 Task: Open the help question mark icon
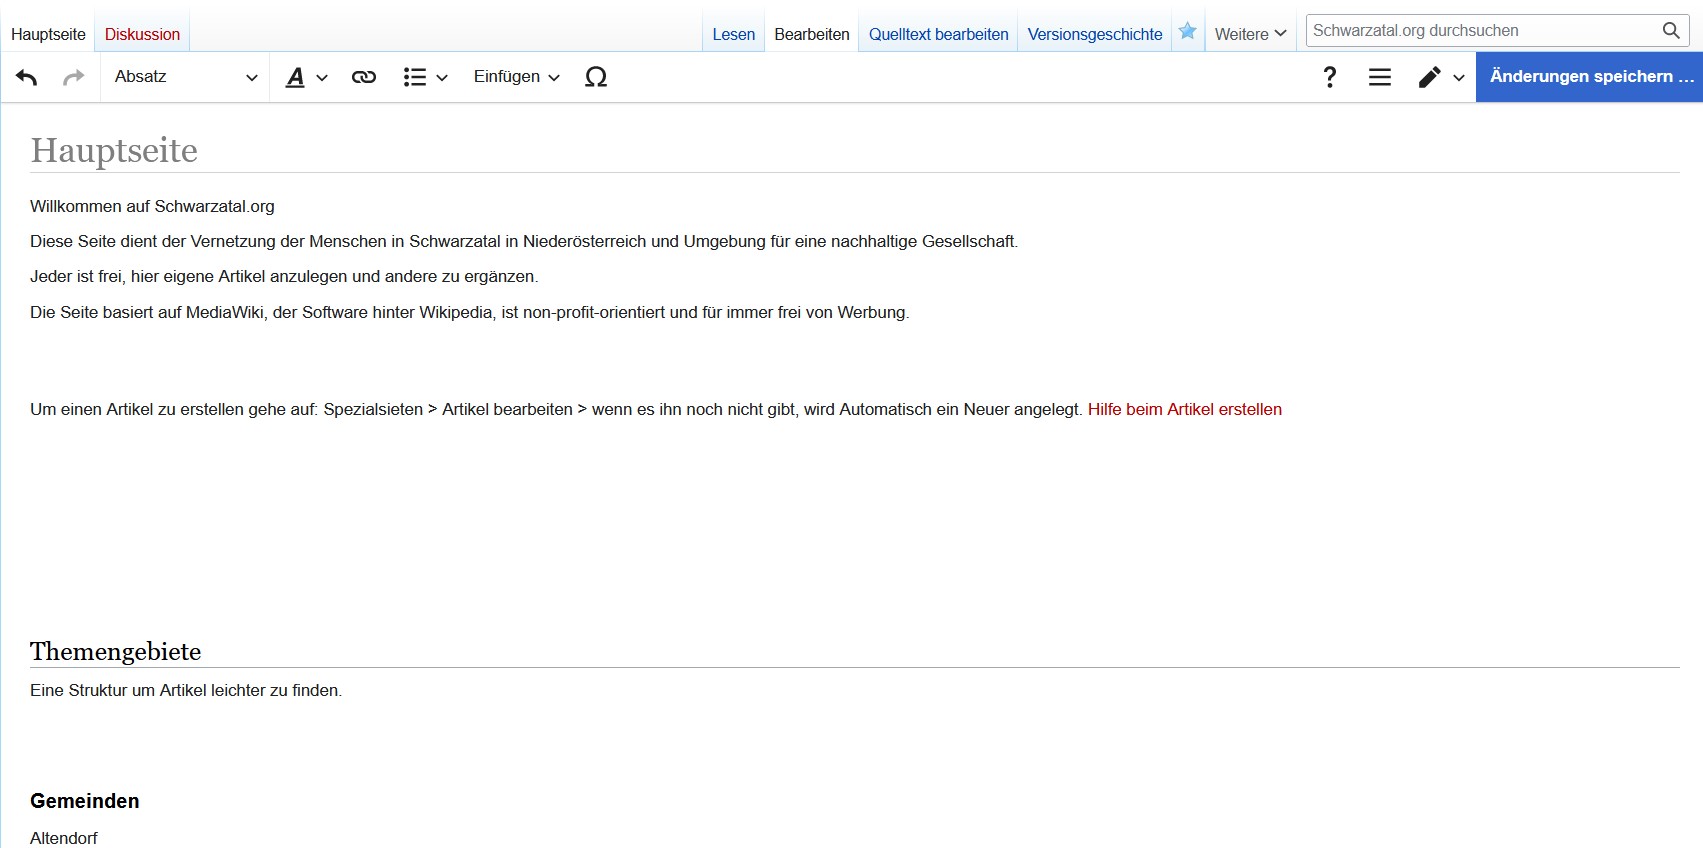click(x=1329, y=77)
